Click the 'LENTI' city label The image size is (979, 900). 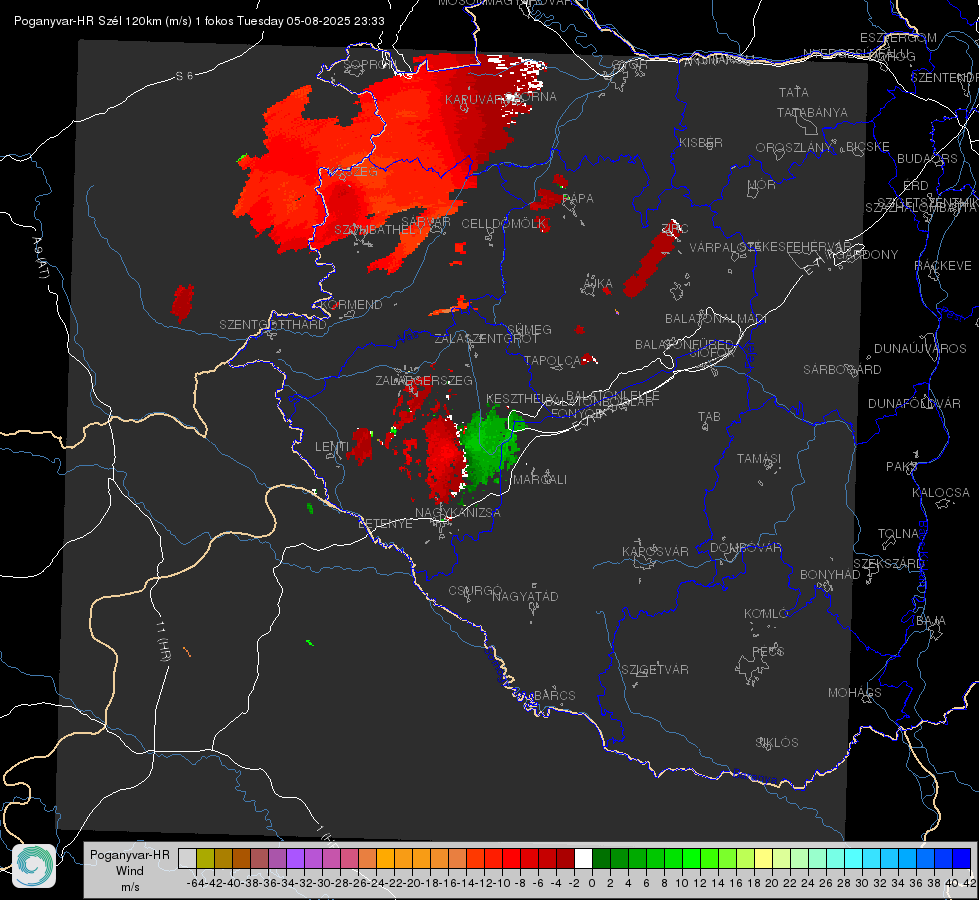pos(332,447)
